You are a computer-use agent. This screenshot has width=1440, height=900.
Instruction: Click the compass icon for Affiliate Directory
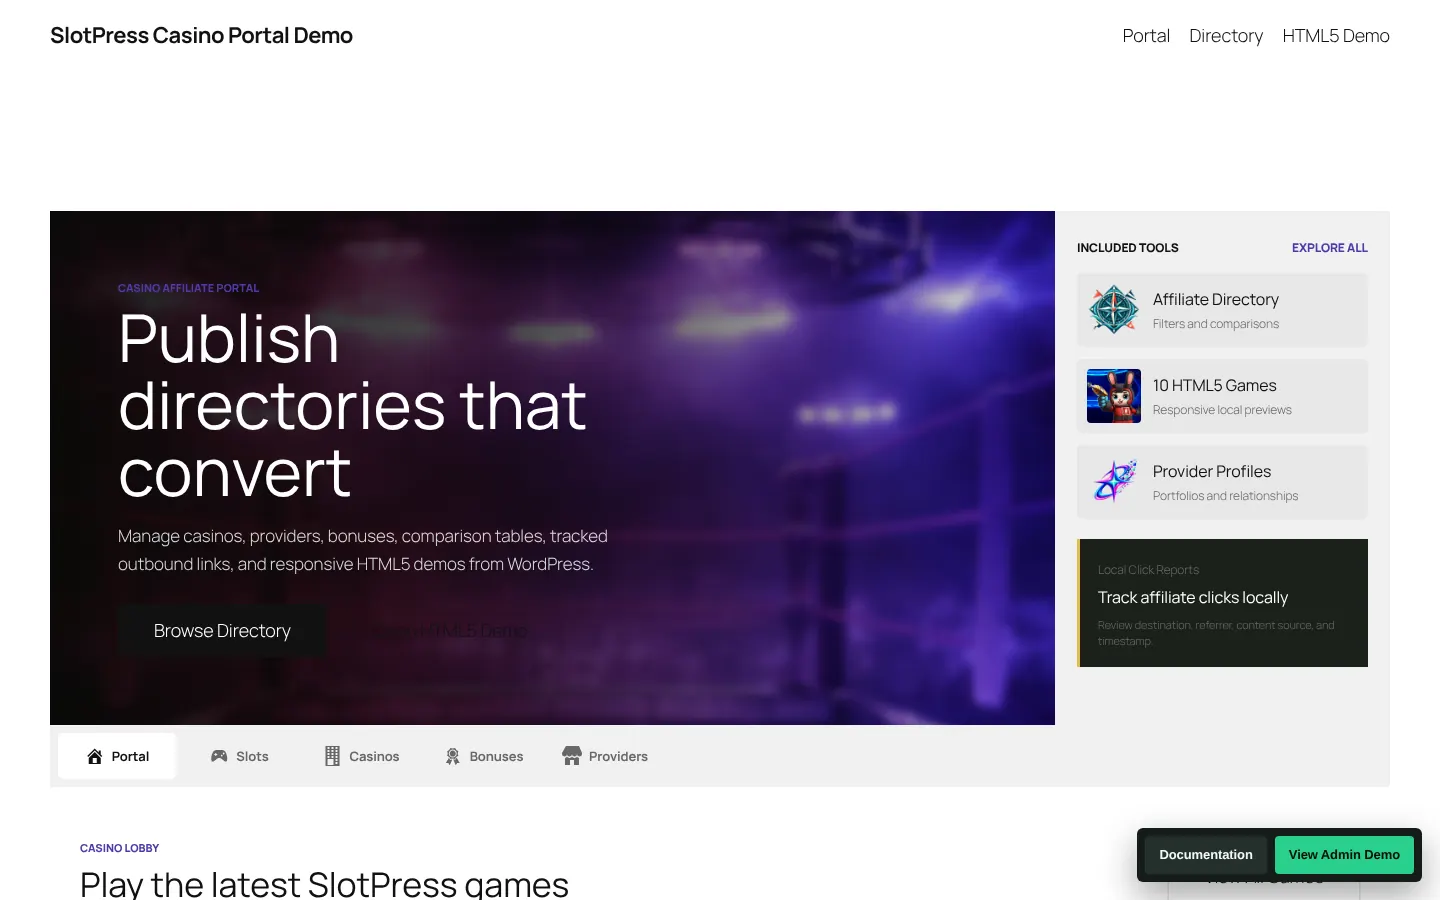(1114, 310)
